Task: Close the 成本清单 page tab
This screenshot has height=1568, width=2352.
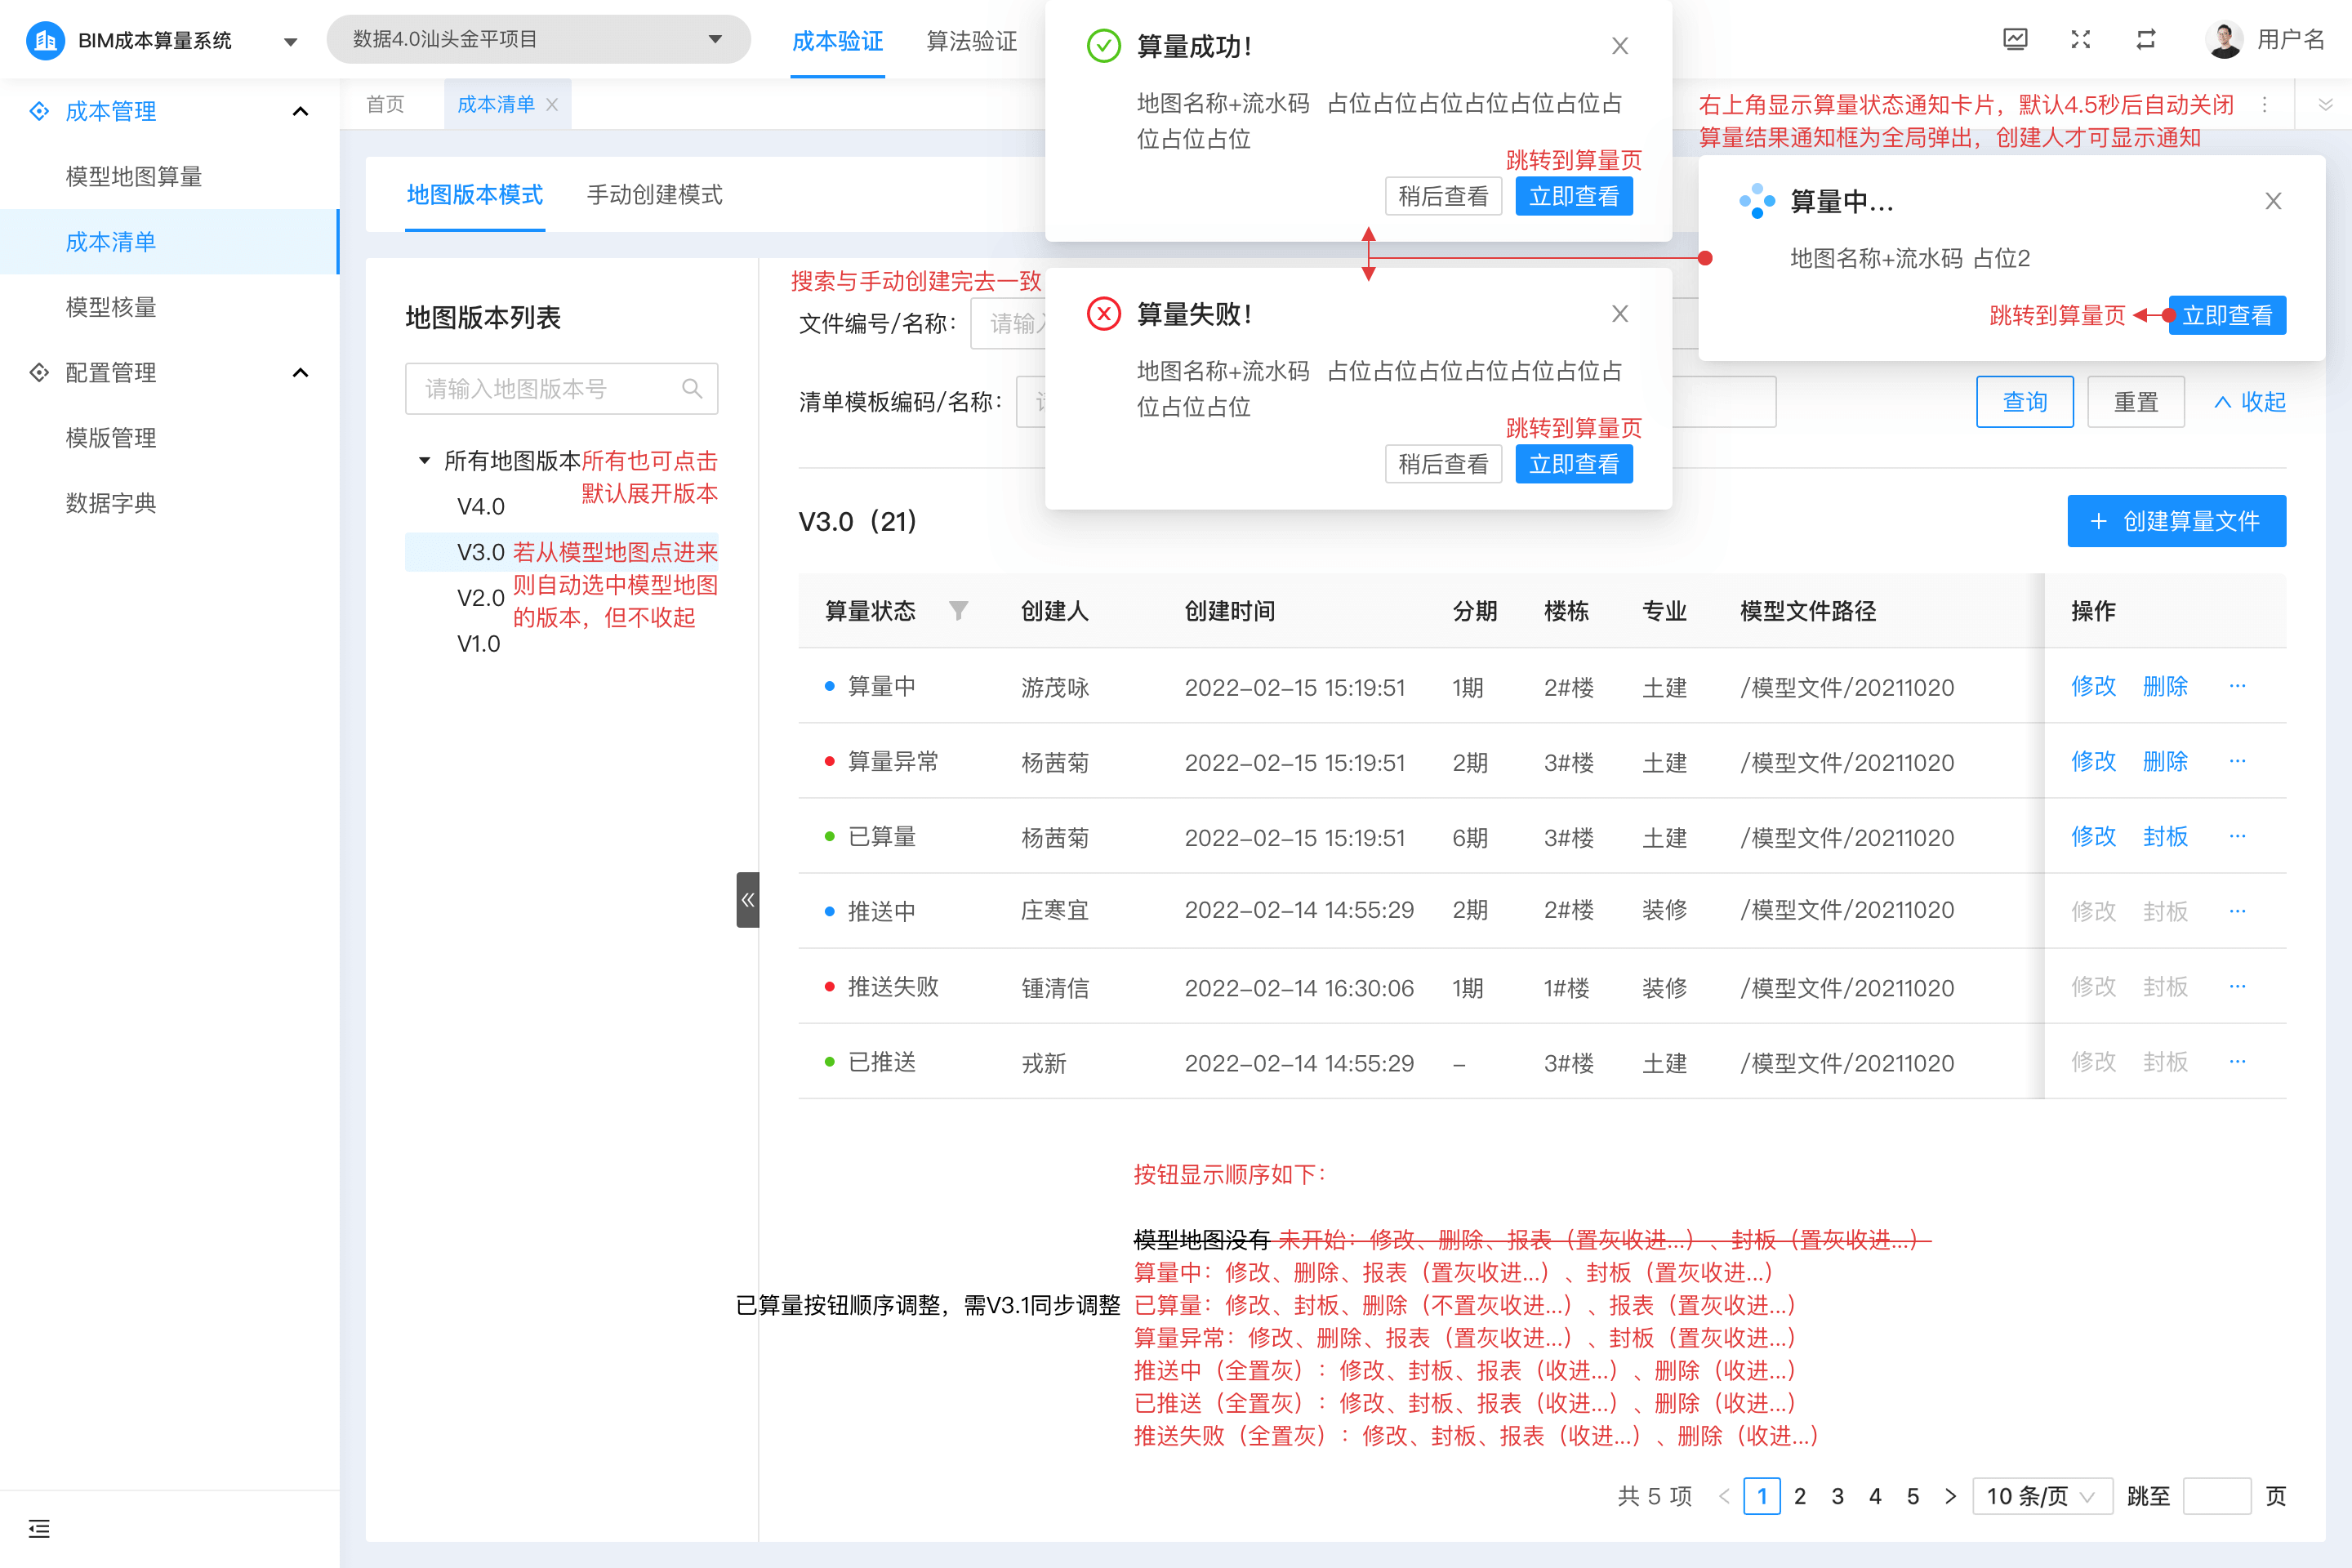Action: pos(552,105)
